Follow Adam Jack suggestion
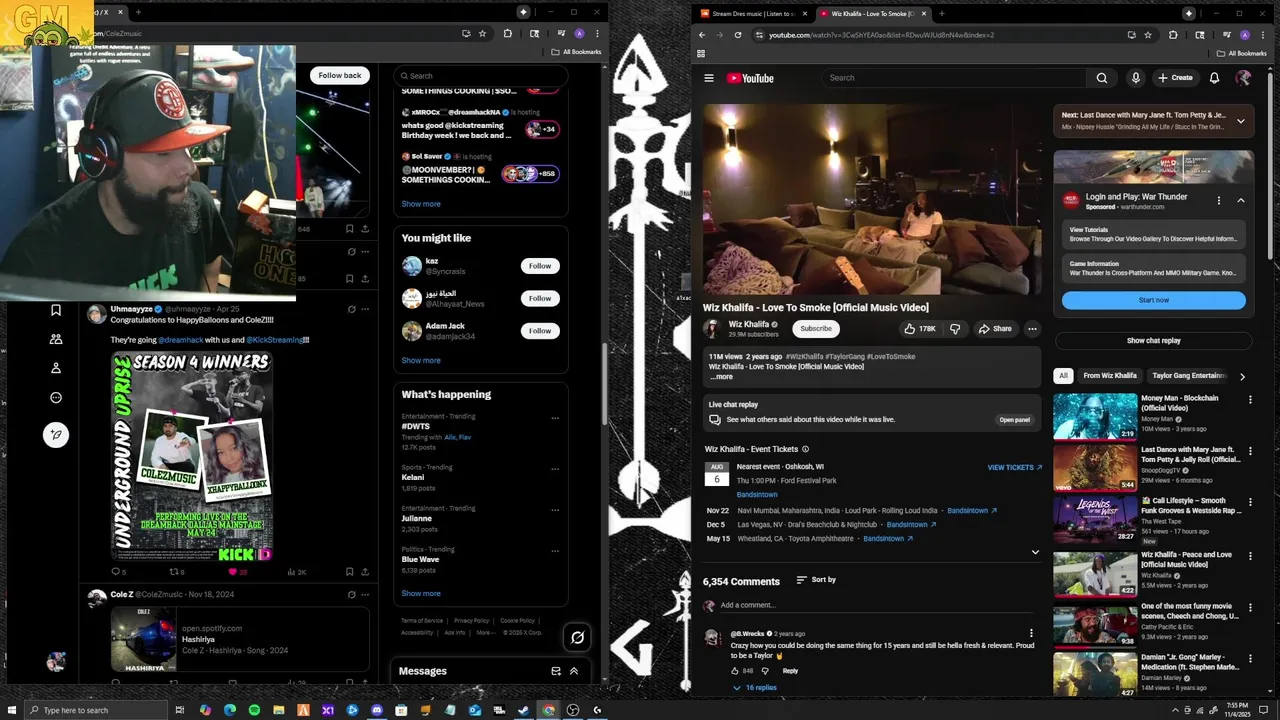The image size is (1280, 720). (540, 331)
